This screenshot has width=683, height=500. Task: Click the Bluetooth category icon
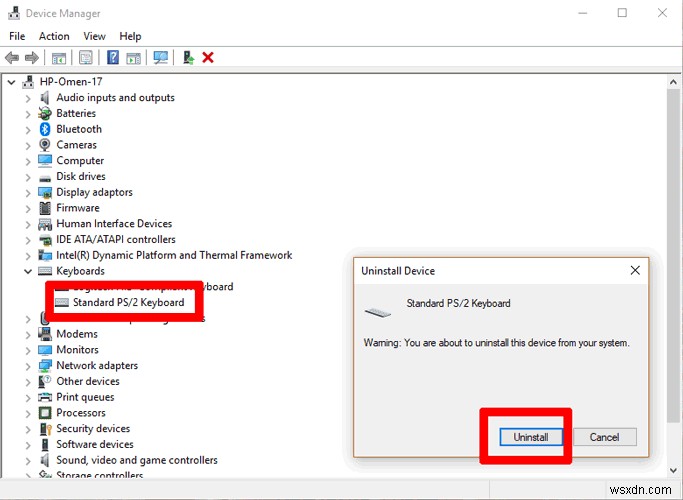point(45,129)
